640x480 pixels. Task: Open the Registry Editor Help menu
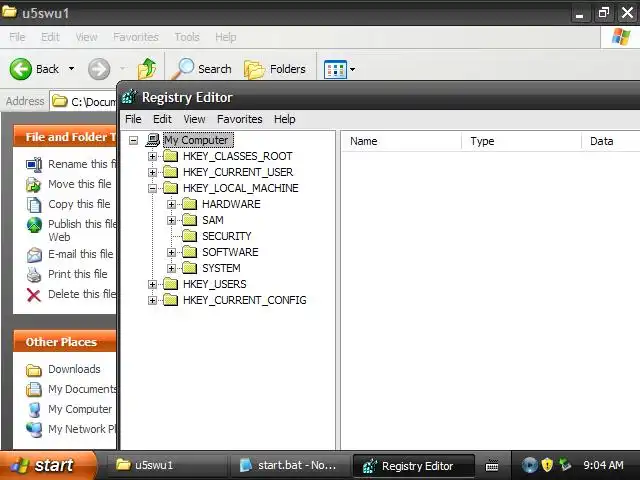[284, 119]
